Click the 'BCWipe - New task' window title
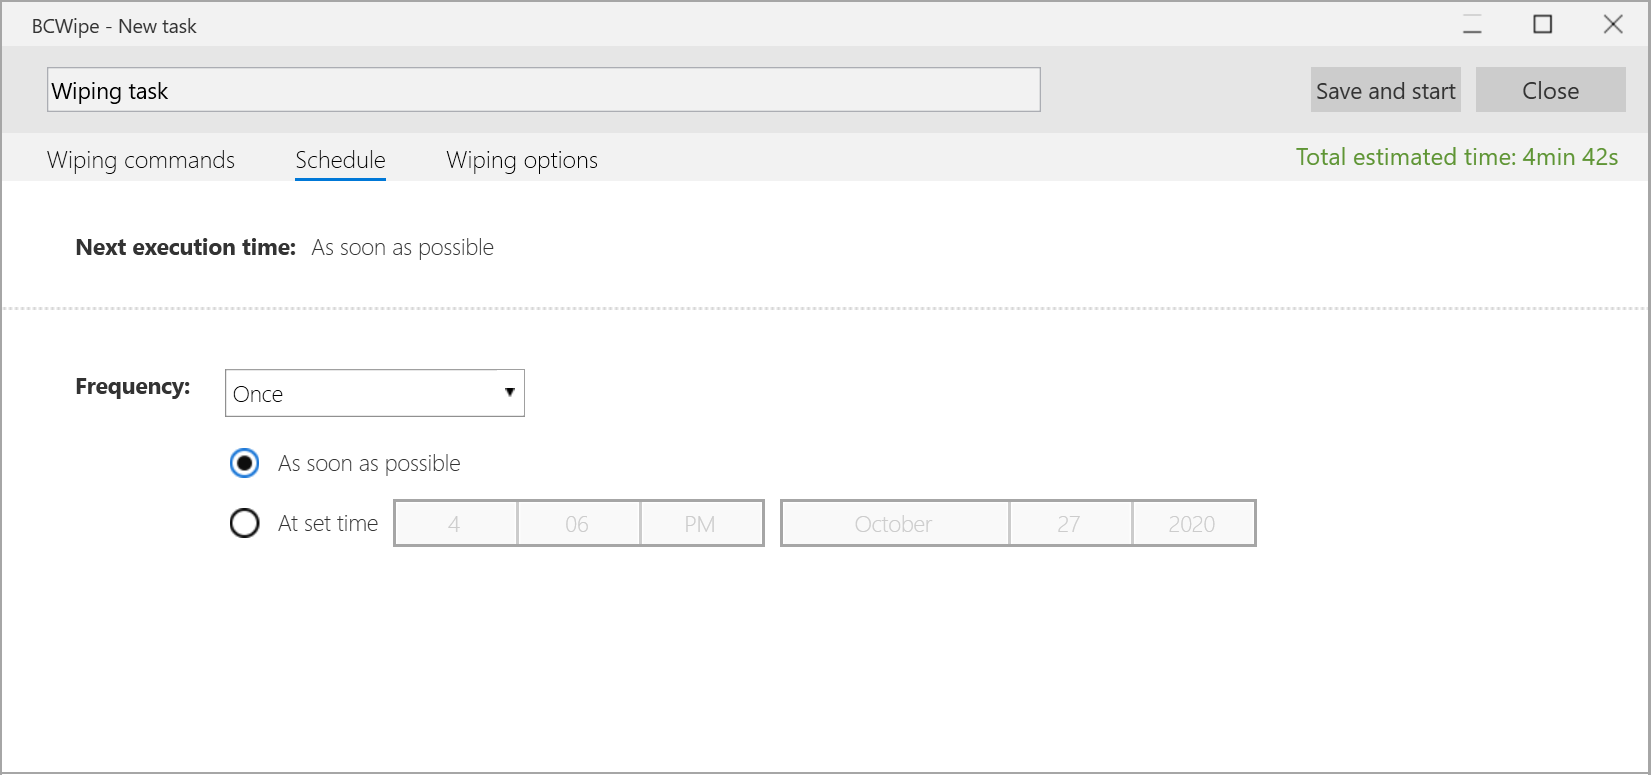 (114, 26)
